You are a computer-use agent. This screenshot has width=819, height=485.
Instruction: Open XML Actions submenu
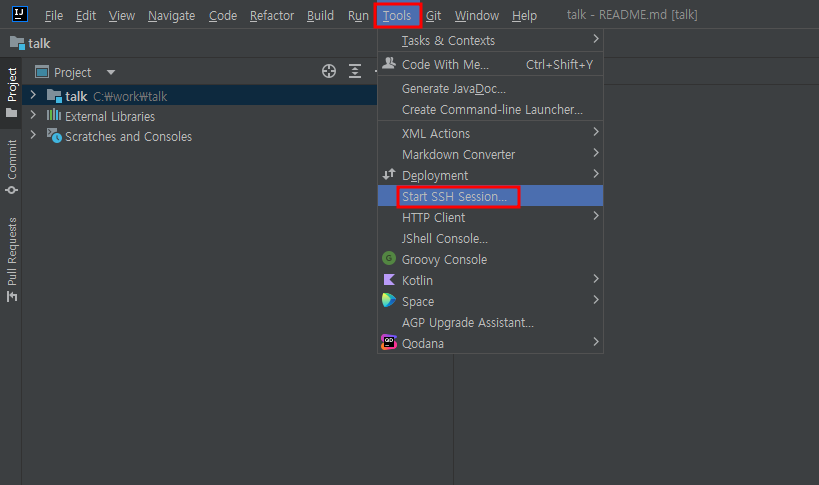[490, 134]
